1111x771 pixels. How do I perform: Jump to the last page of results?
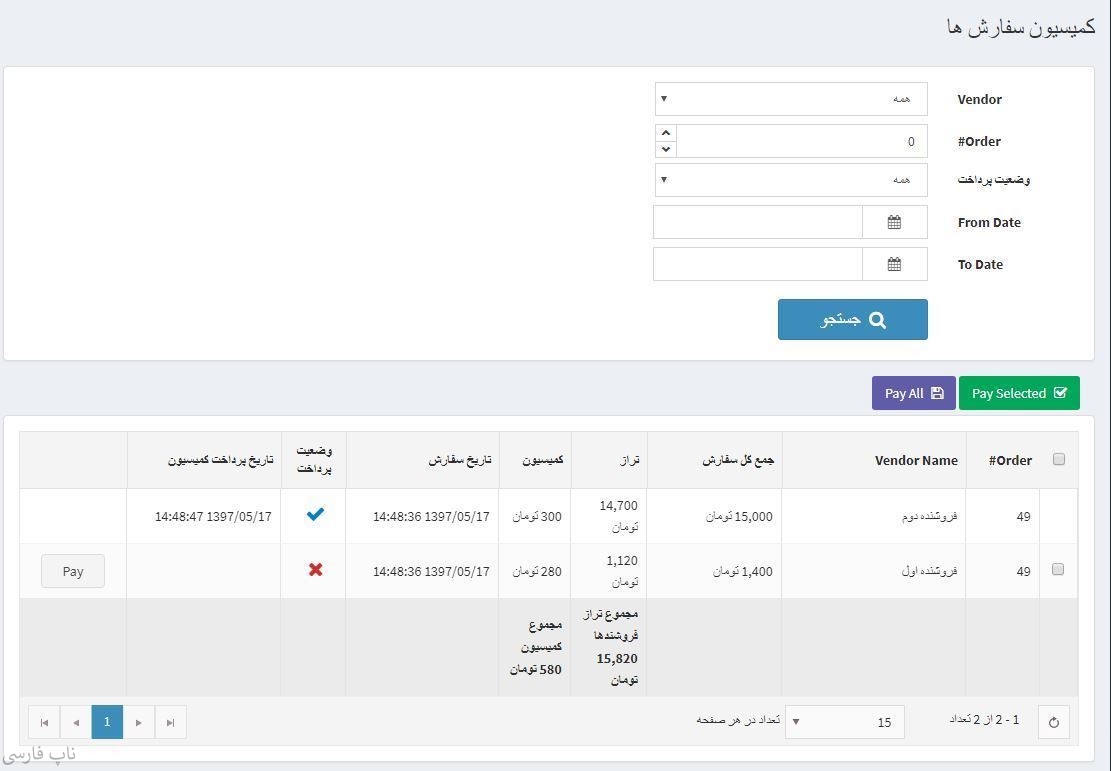171,722
